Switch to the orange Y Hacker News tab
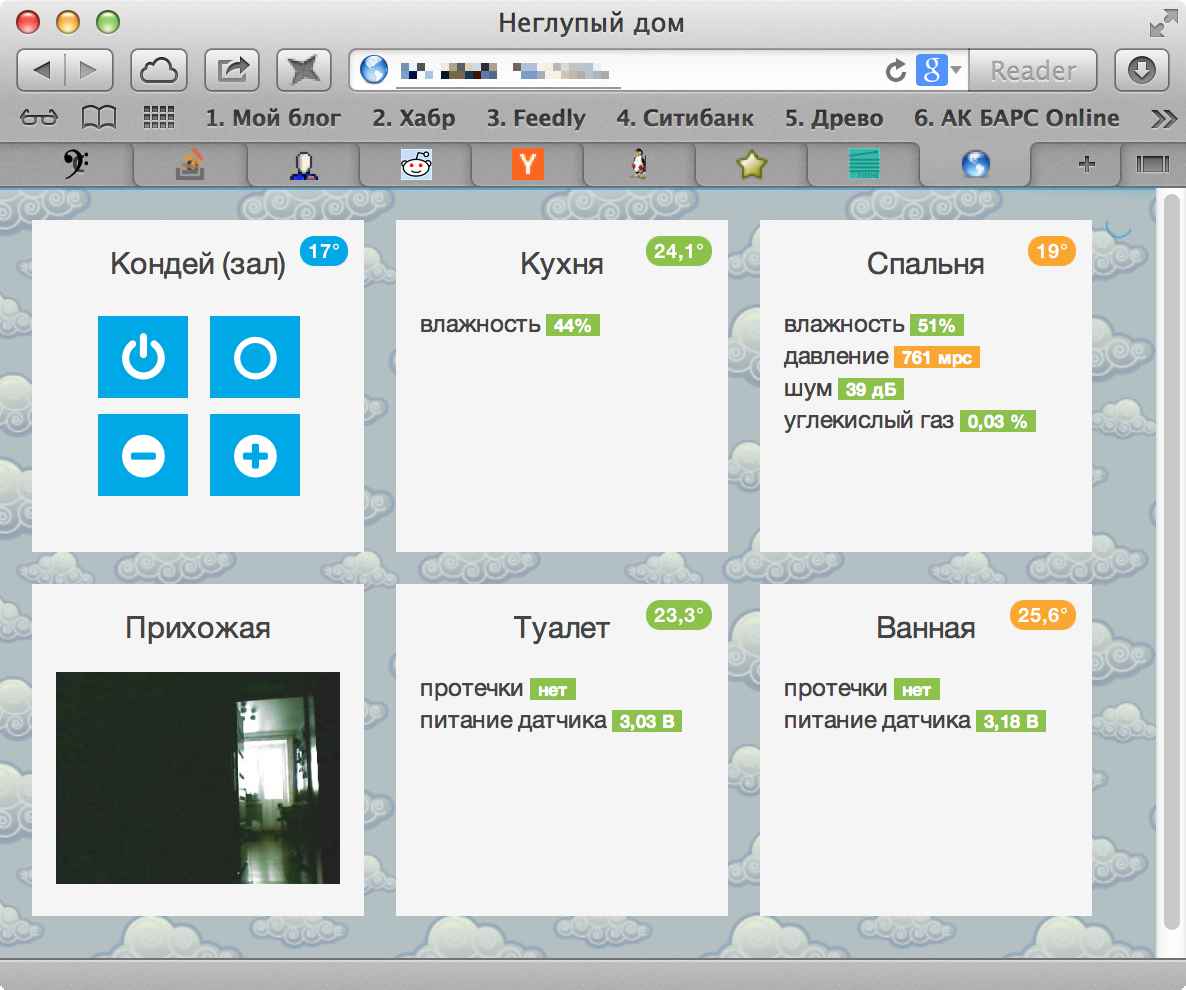 pyautogui.click(x=527, y=164)
